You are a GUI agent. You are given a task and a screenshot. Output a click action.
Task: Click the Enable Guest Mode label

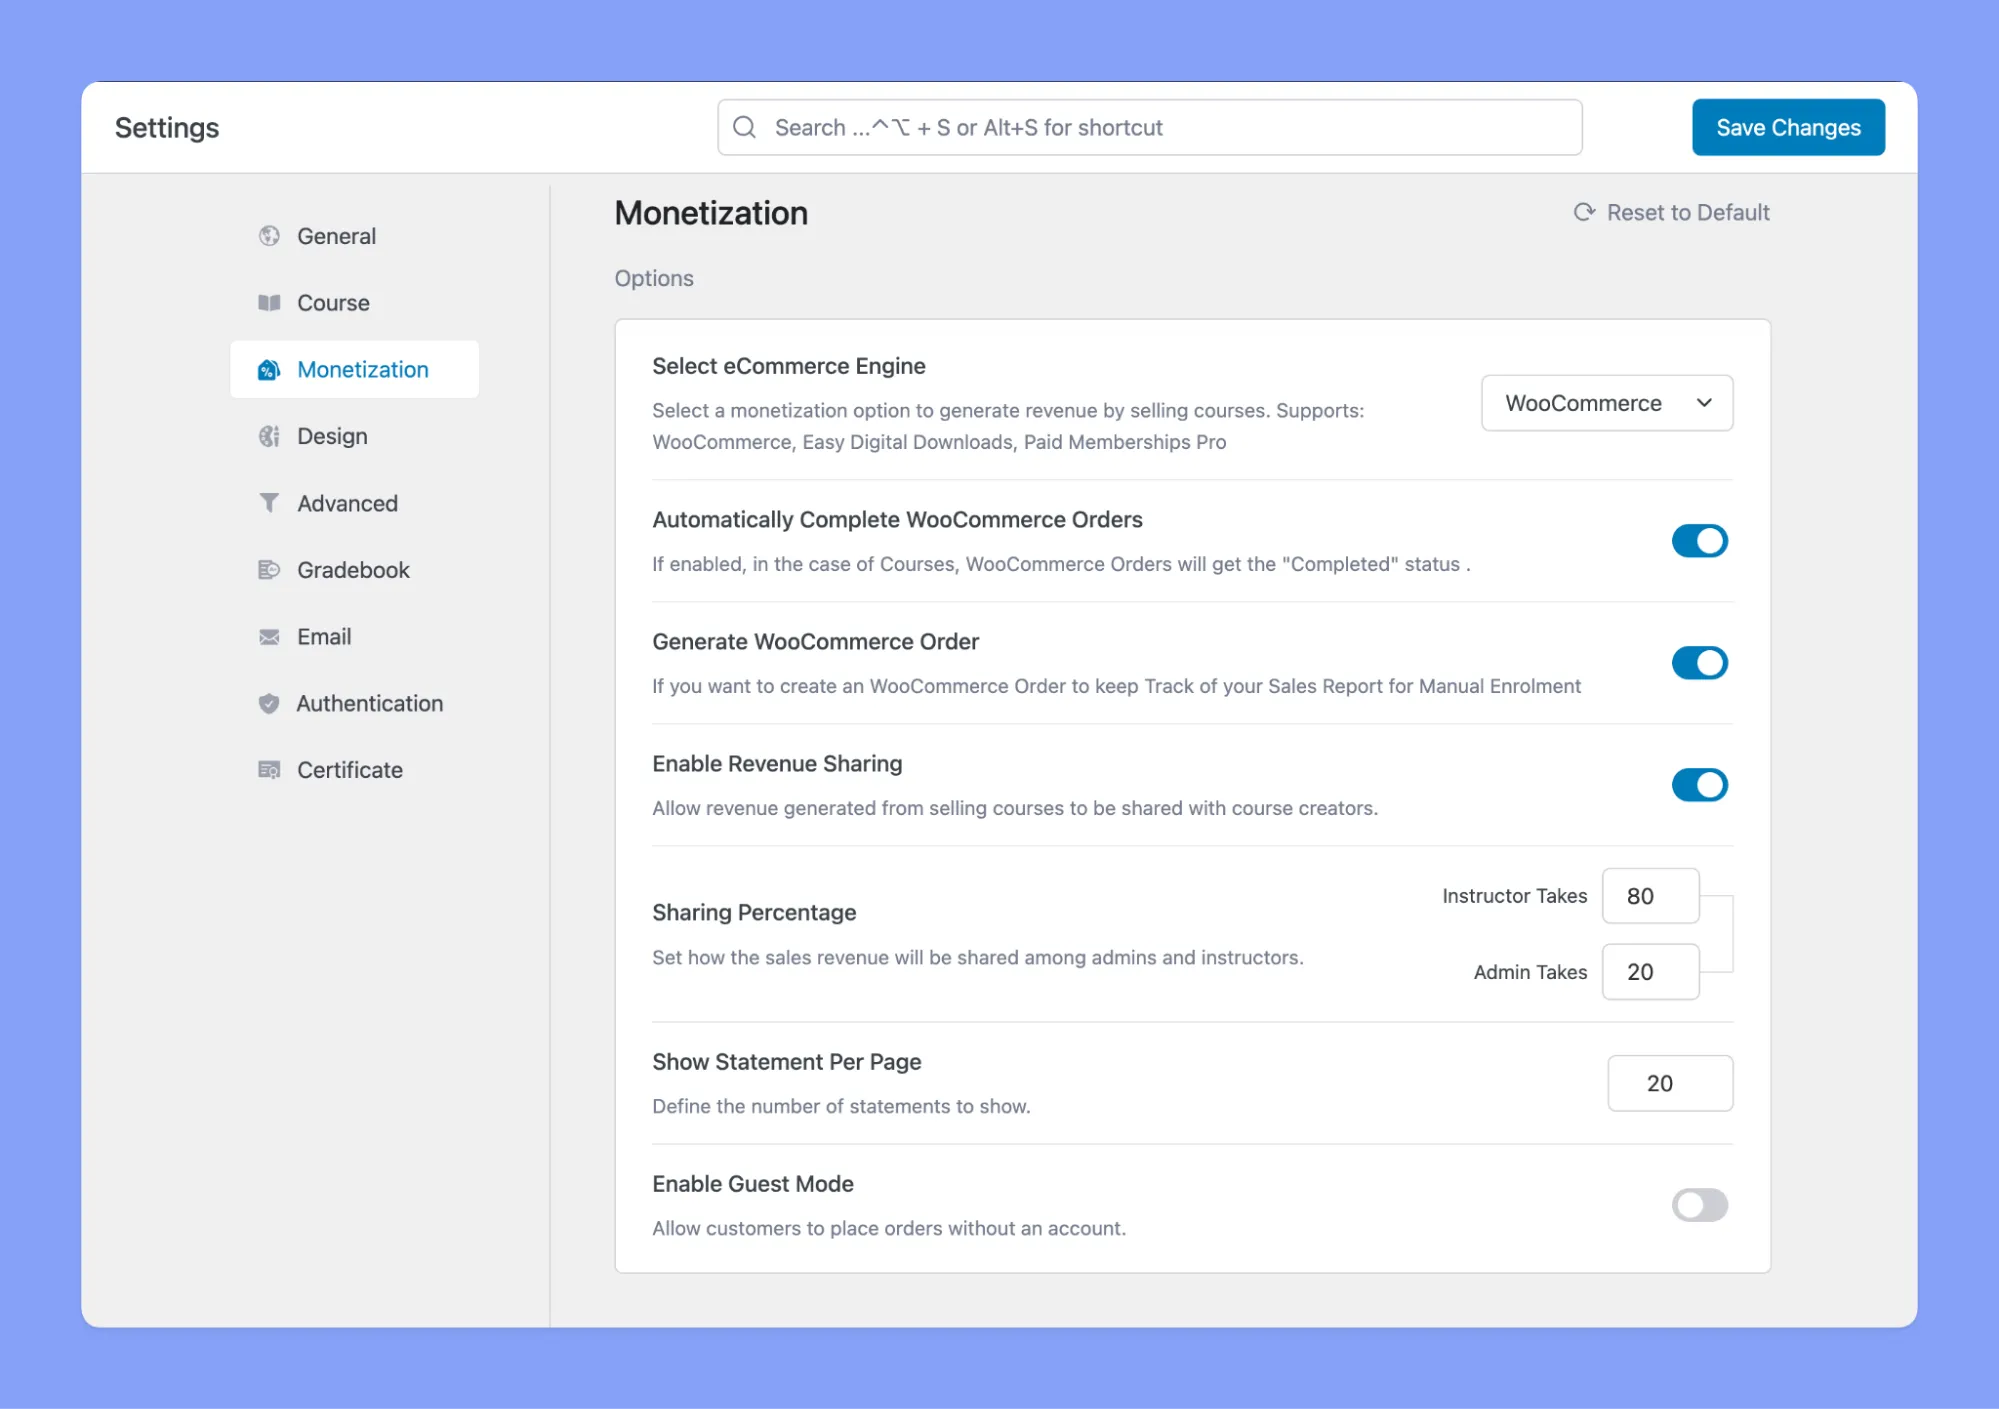pyautogui.click(x=753, y=1184)
